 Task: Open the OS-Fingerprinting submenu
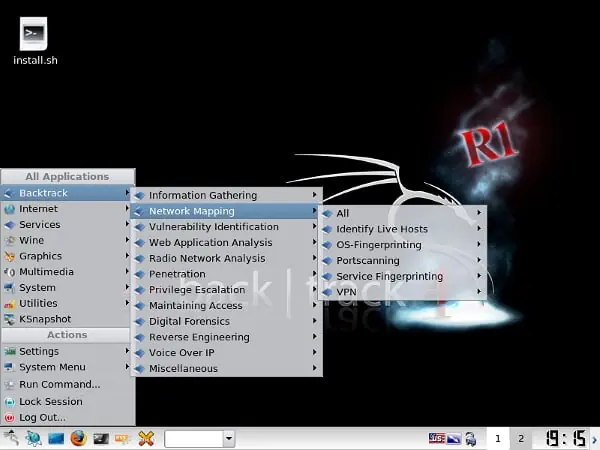(403, 245)
